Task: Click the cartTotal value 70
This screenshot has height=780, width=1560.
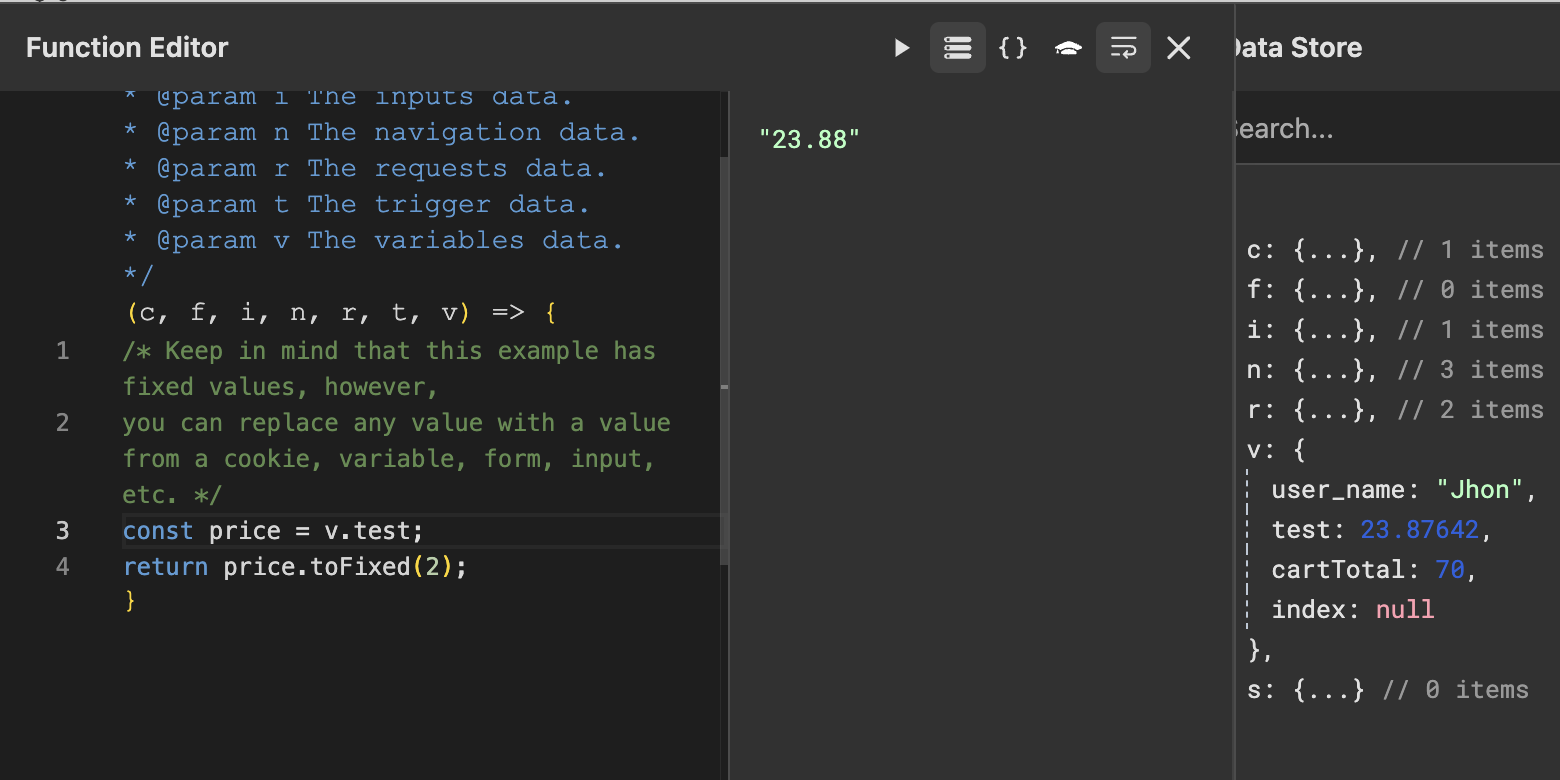Action: click(1450, 570)
